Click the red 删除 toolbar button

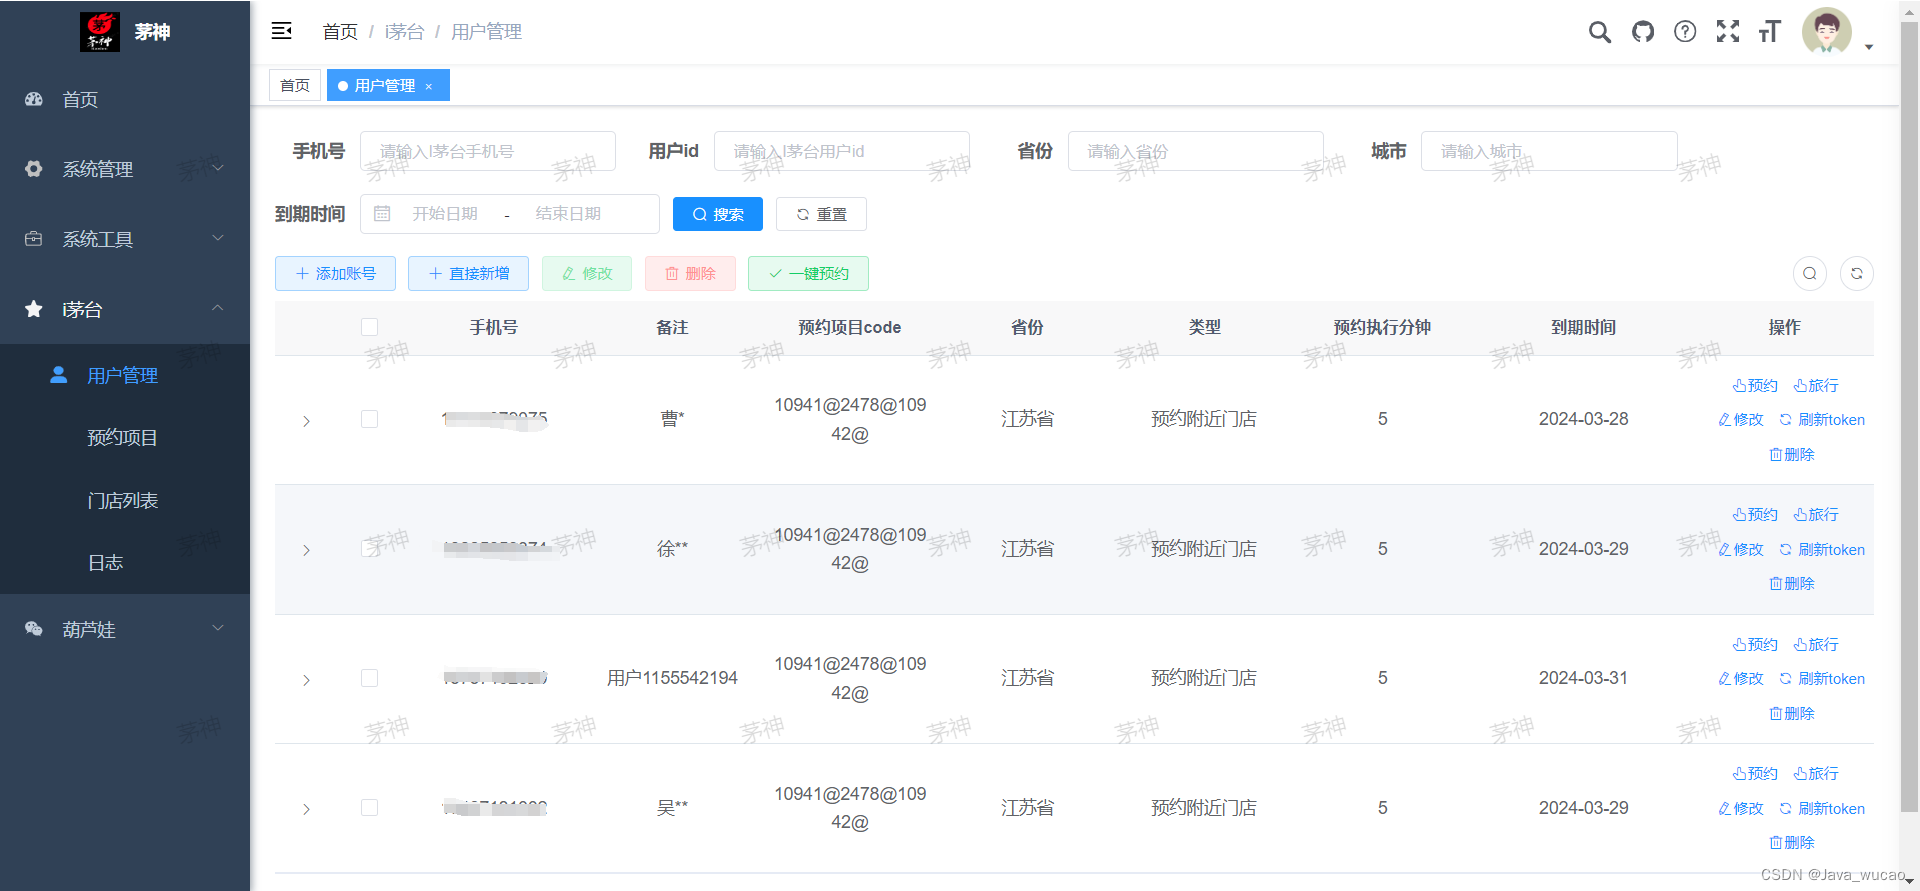tap(690, 273)
